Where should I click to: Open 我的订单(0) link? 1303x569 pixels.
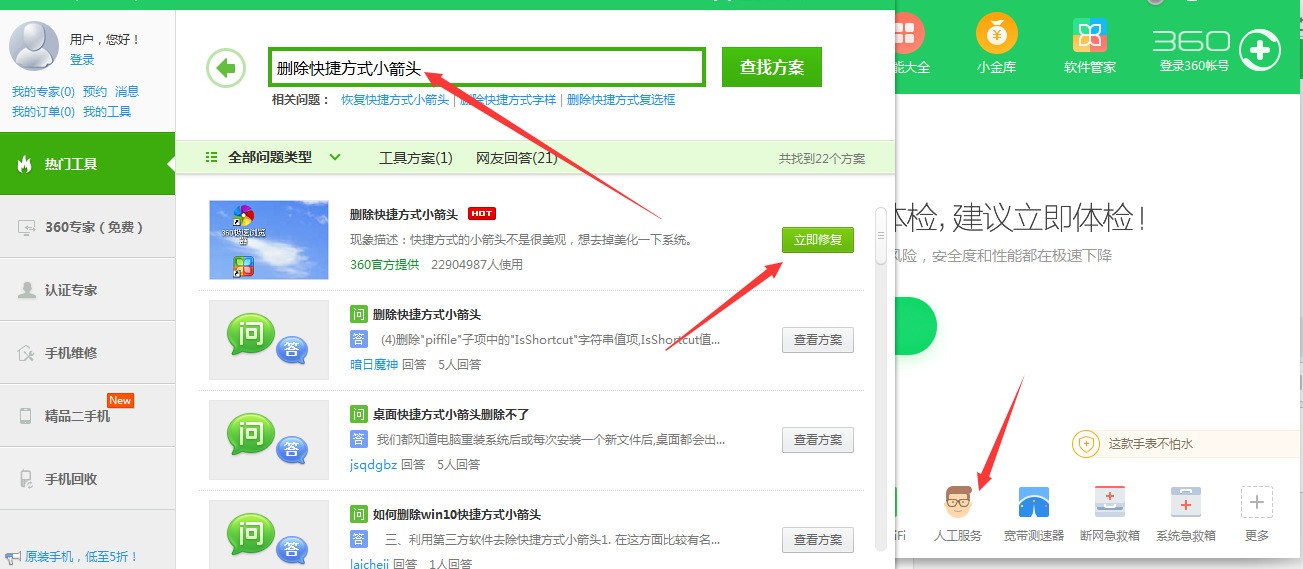click(43, 112)
